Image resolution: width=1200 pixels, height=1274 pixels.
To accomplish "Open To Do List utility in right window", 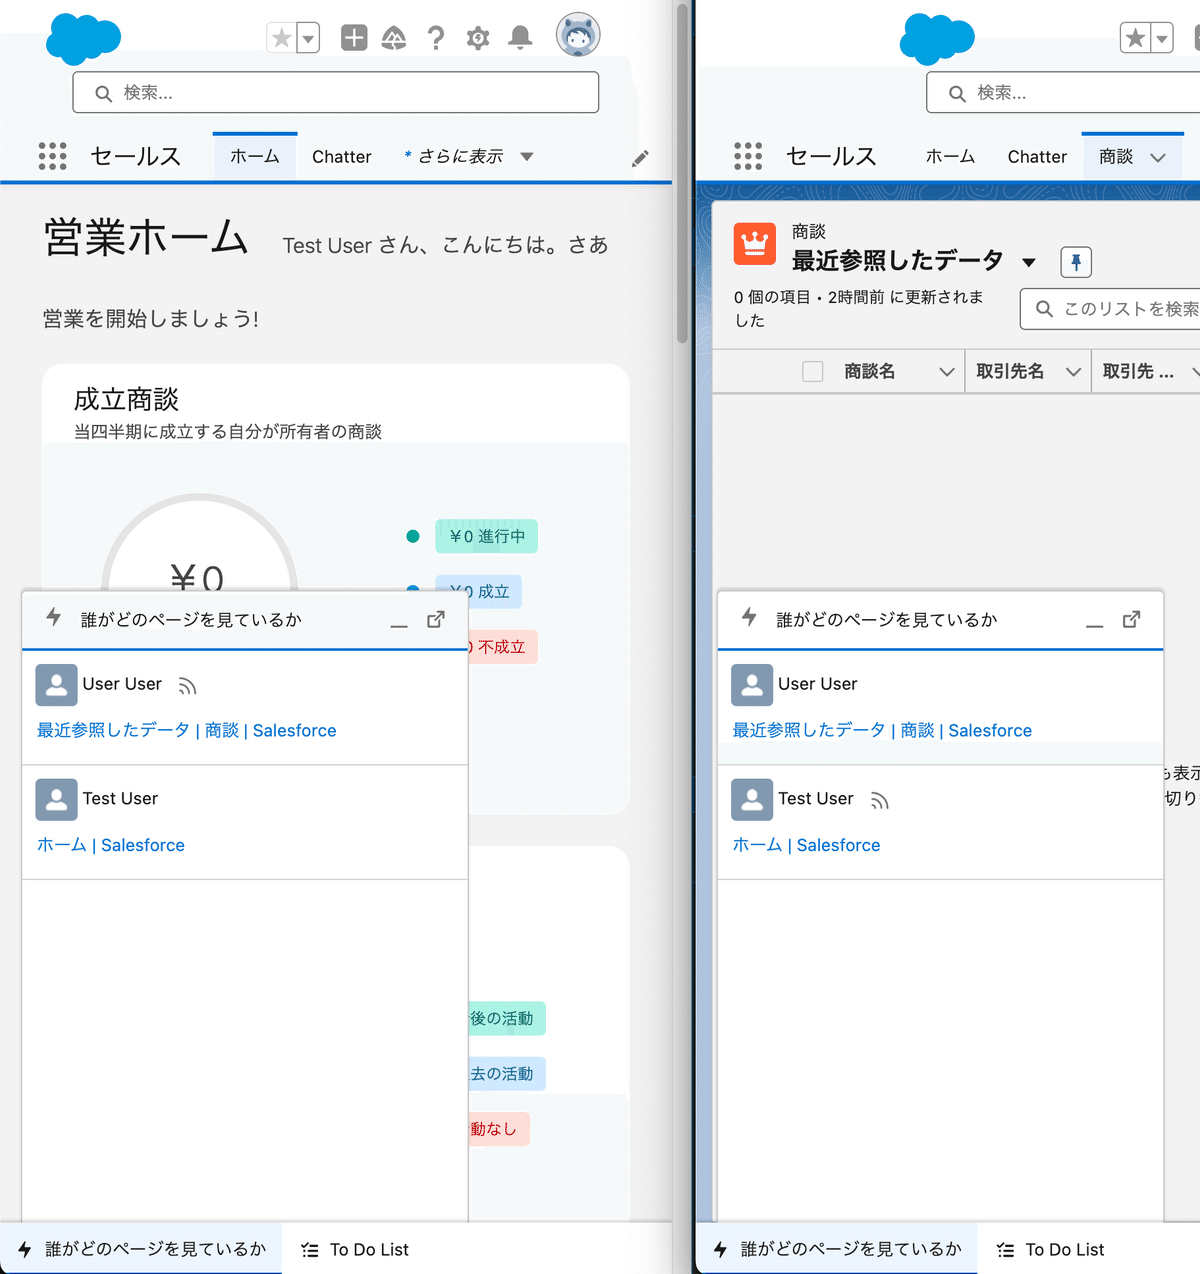I will tap(1052, 1249).
